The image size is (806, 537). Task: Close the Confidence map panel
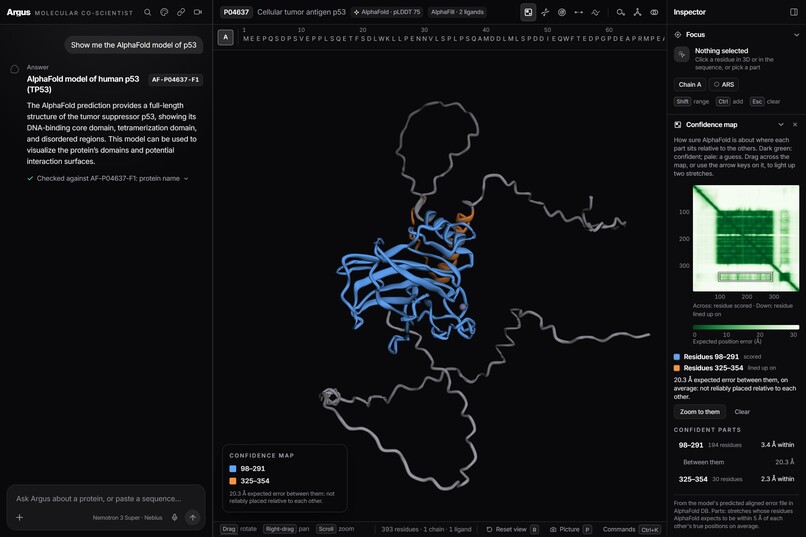pyautogui.click(x=795, y=124)
